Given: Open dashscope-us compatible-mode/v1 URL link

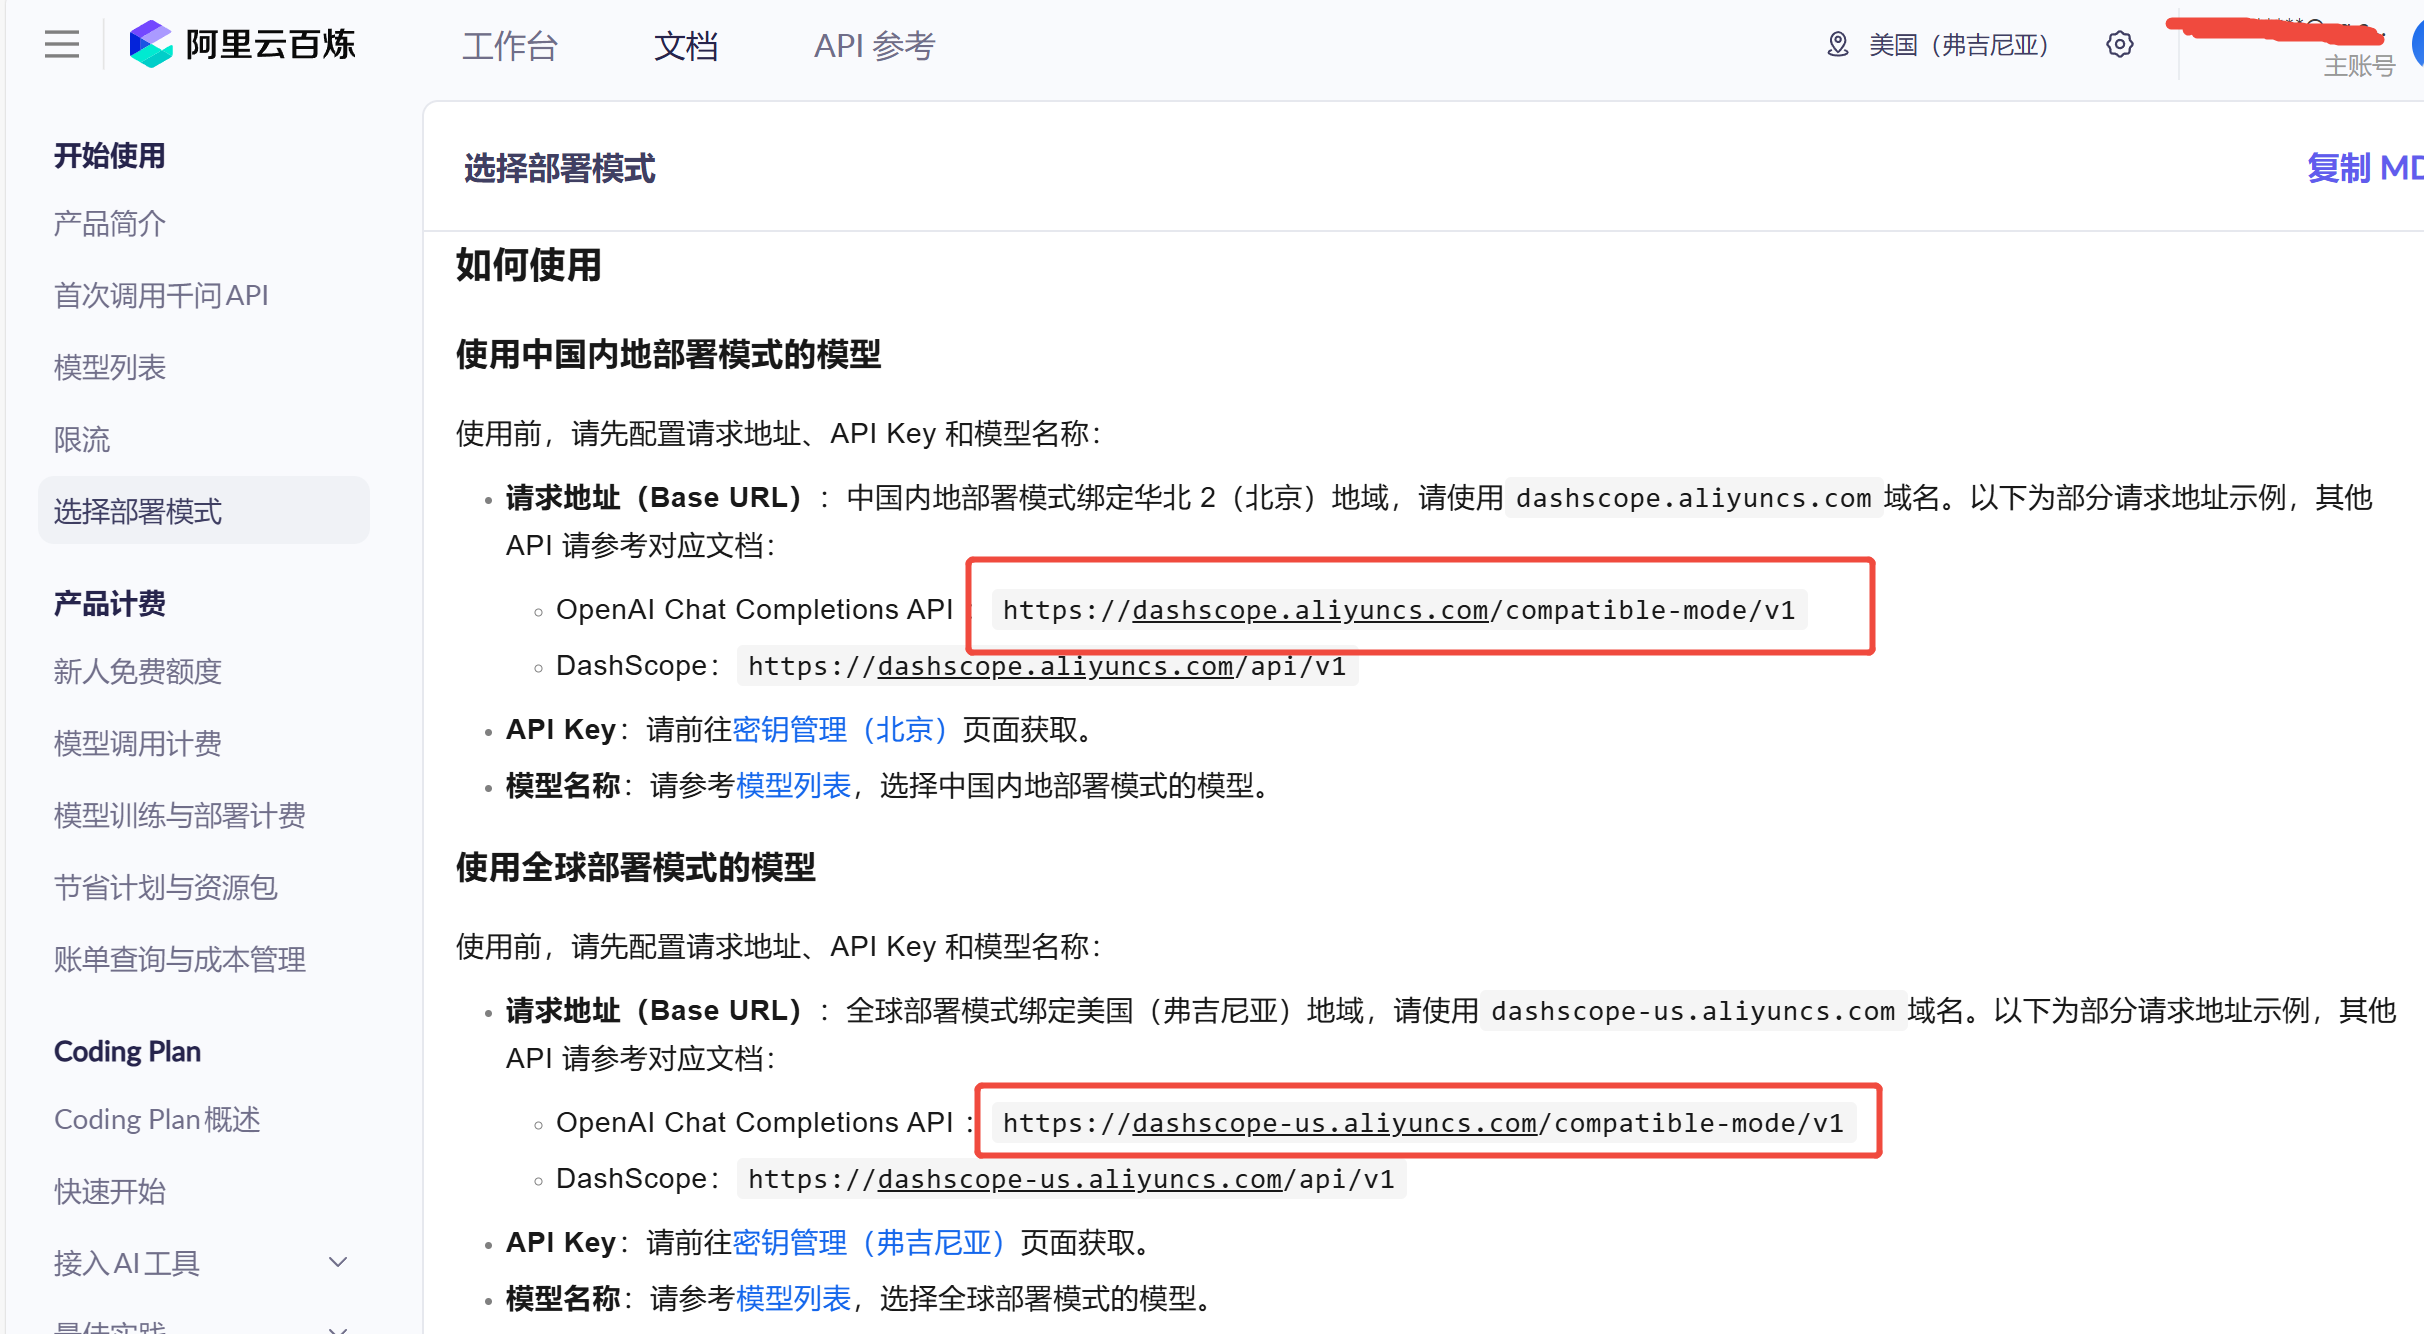Looking at the screenshot, I should point(1334,1123).
